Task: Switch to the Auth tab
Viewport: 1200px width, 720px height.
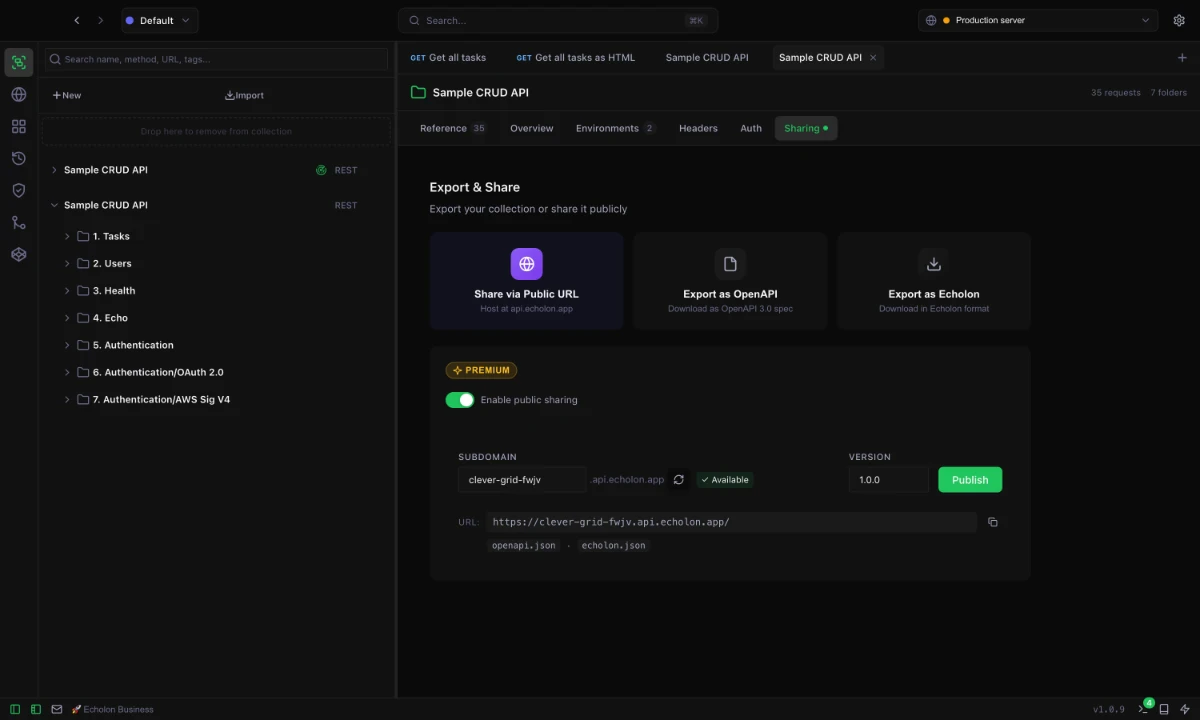Action: tap(751, 128)
